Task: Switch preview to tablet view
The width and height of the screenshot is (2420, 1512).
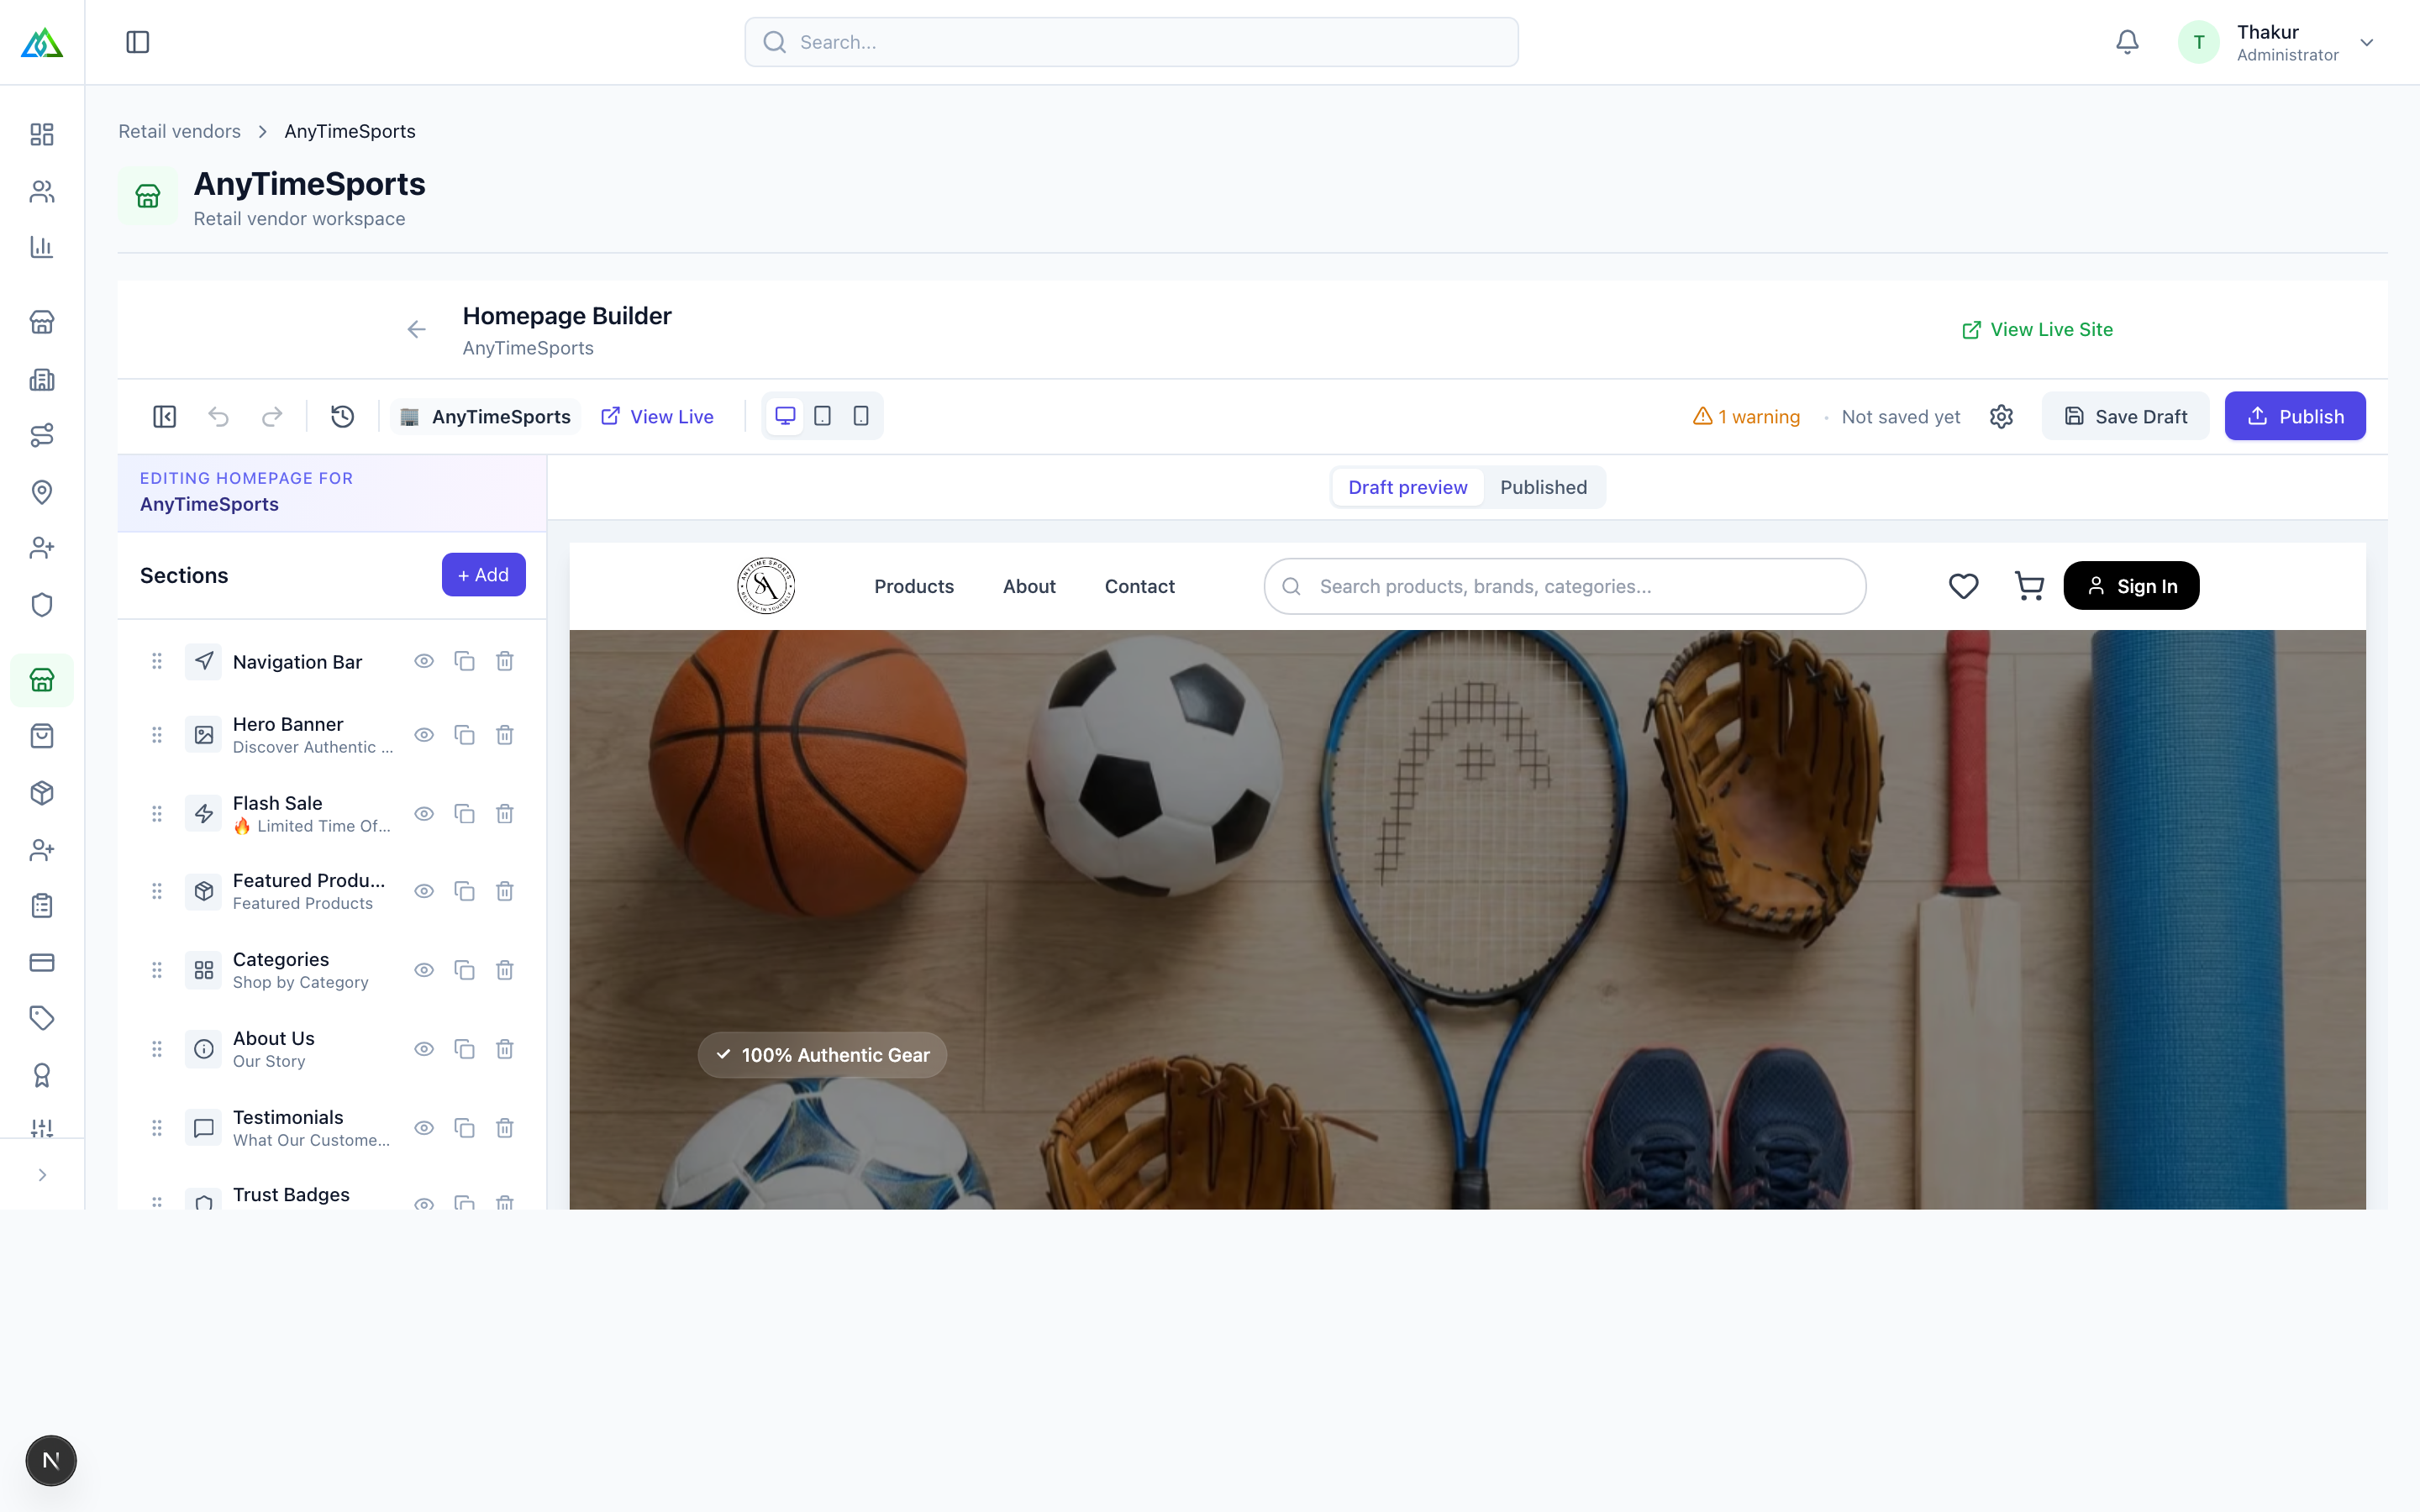Action: (823, 416)
